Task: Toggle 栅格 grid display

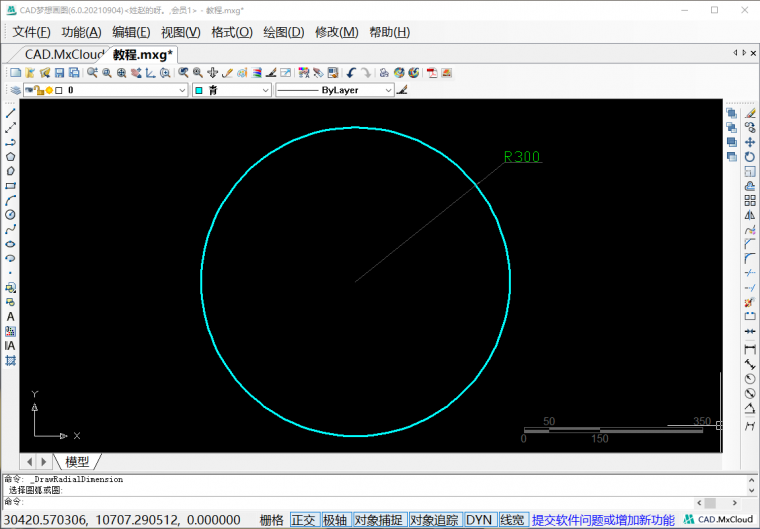Action: click(271, 520)
